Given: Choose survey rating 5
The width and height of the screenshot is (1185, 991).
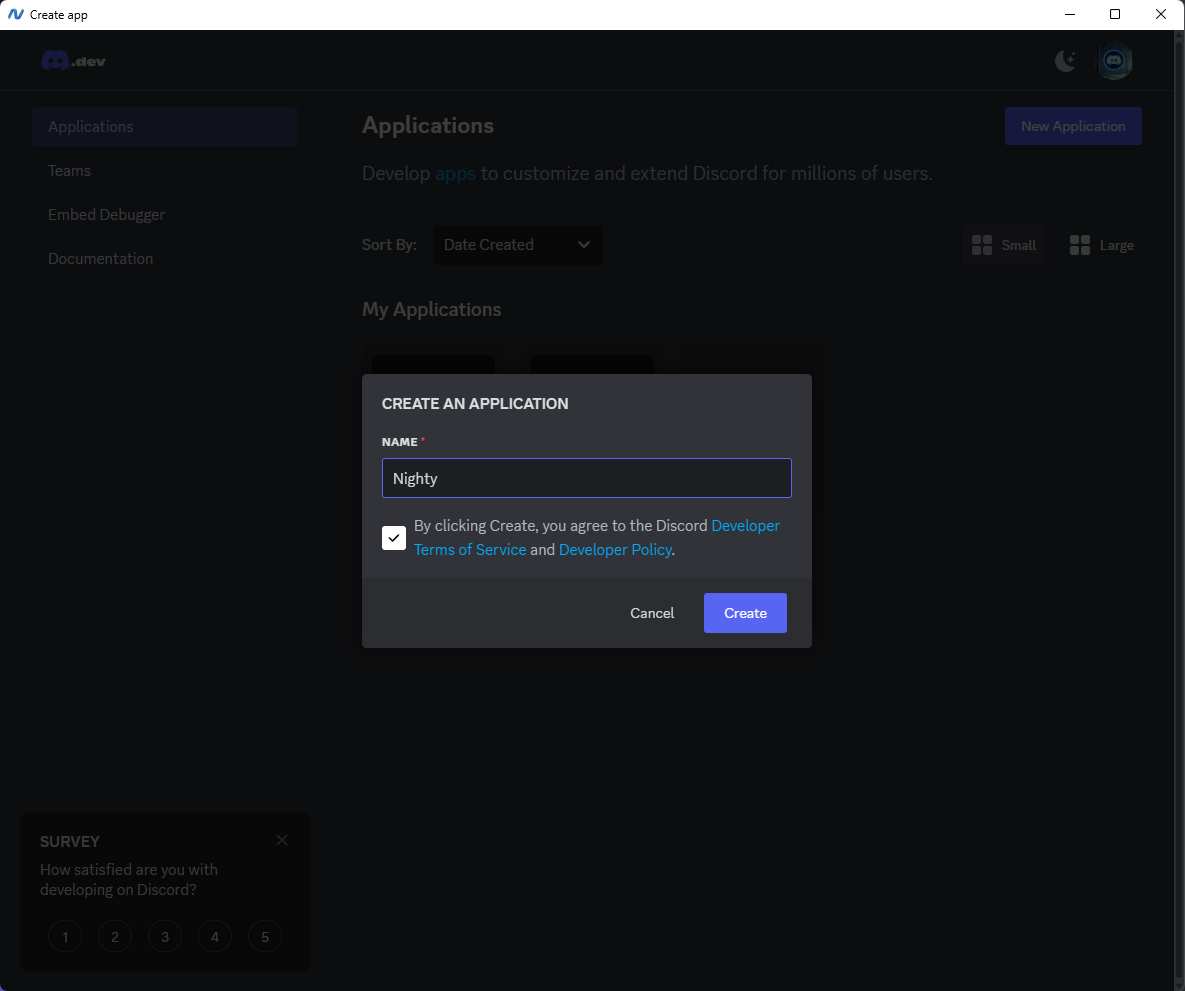Looking at the screenshot, I should (265, 937).
